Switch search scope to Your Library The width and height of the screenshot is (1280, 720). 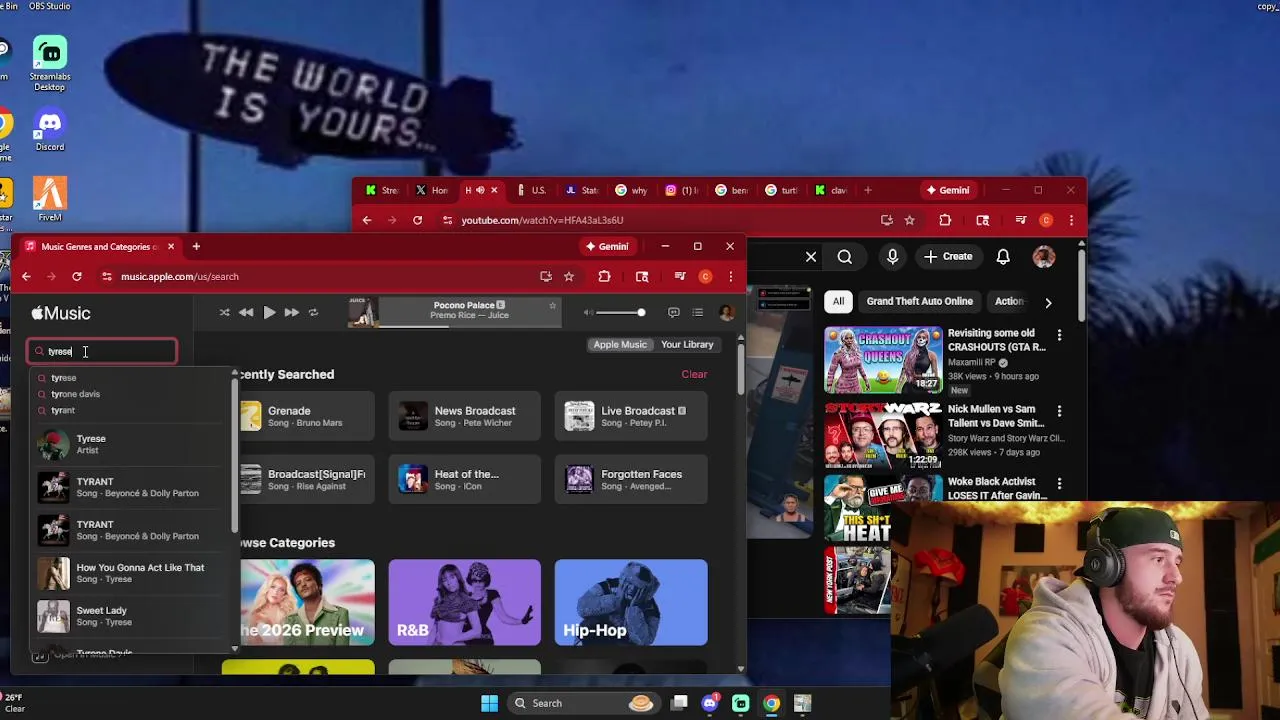[x=687, y=344]
